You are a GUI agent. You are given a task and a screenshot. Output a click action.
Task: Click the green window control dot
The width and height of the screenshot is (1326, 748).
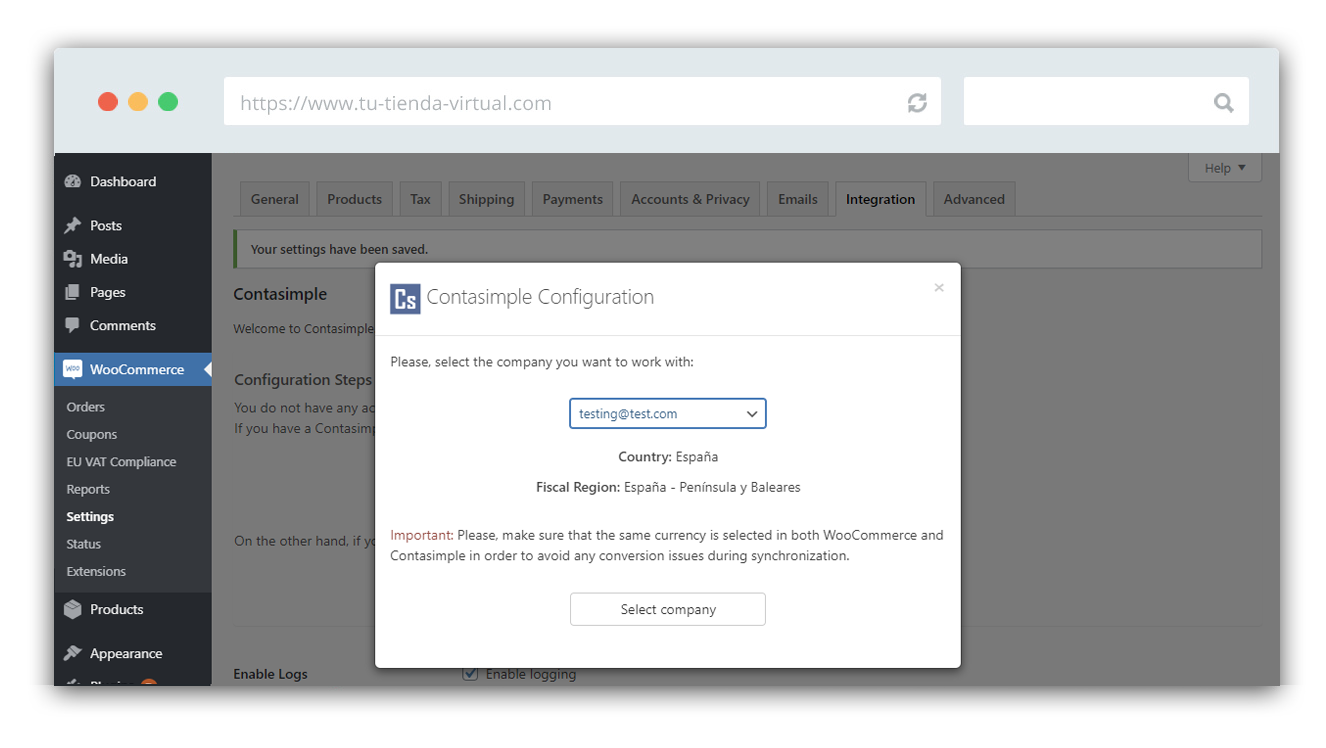(x=168, y=101)
